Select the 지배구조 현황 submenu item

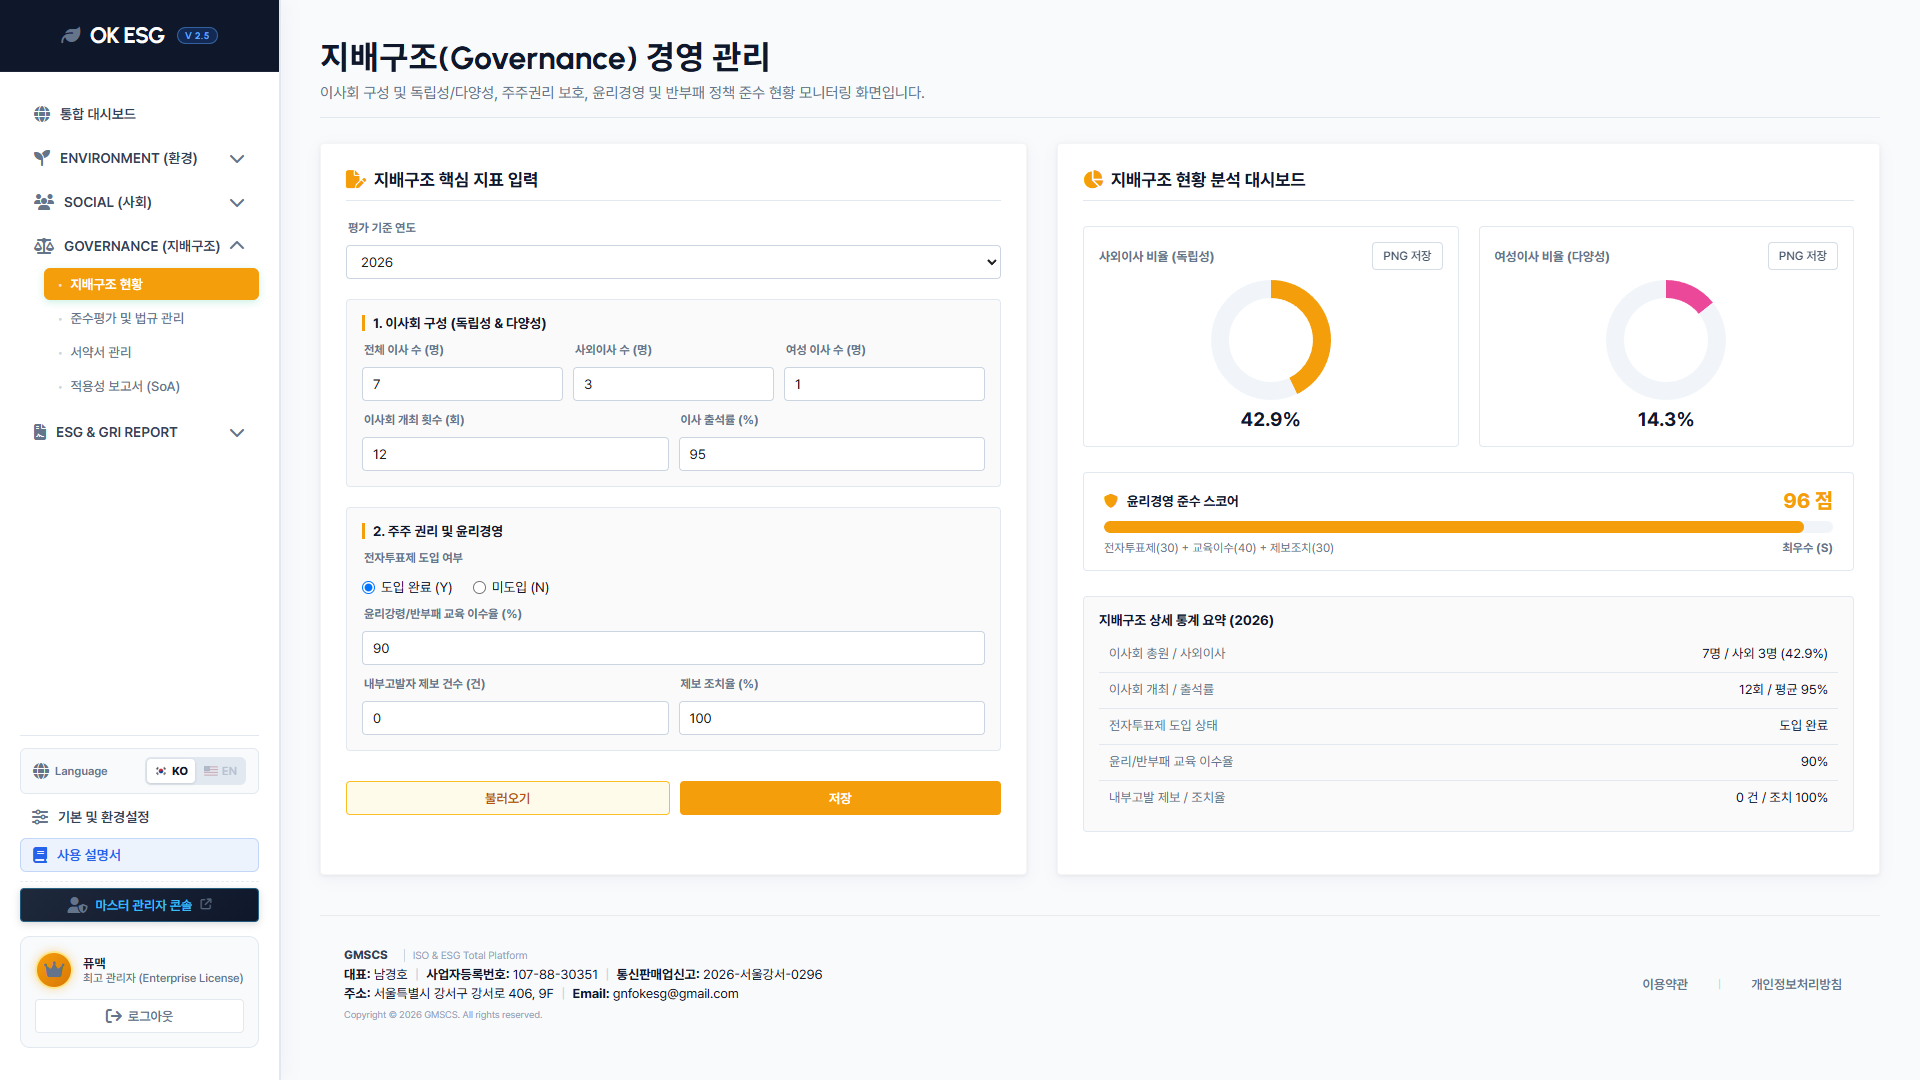point(151,284)
